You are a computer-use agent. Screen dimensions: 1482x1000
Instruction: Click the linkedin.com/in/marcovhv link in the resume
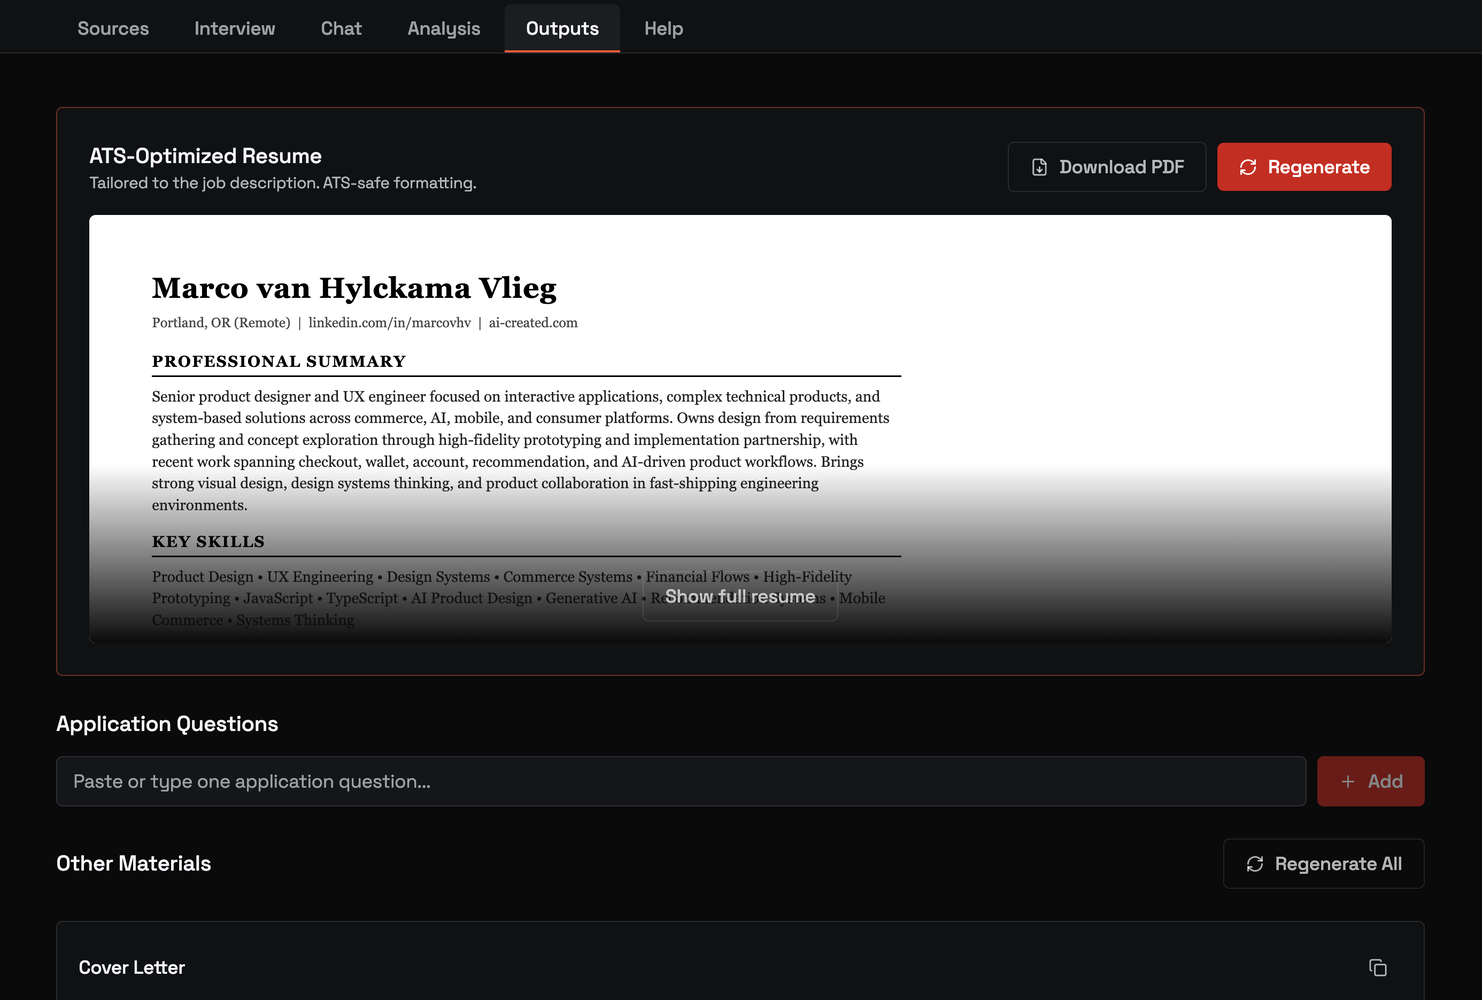[x=389, y=323]
